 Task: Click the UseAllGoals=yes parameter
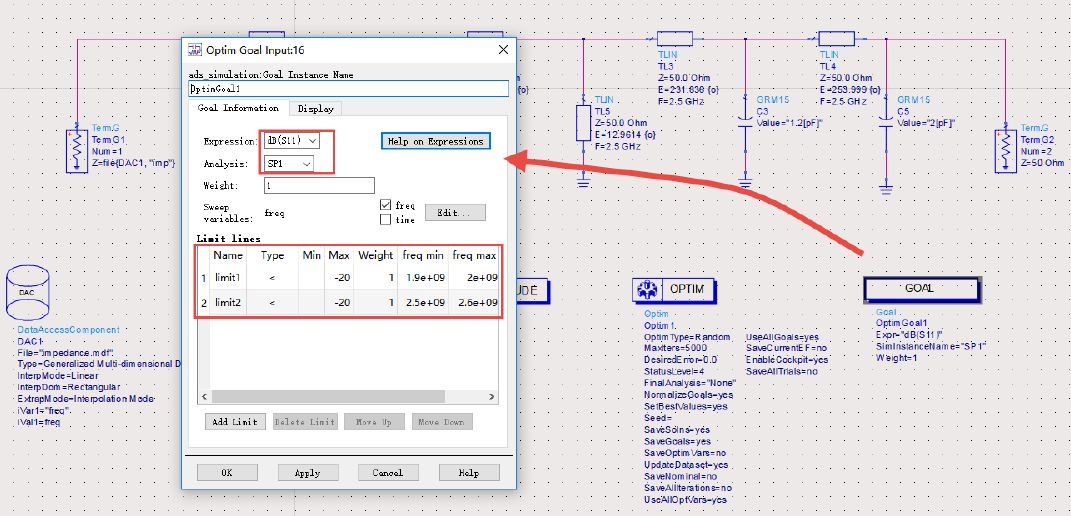click(x=782, y=337)
